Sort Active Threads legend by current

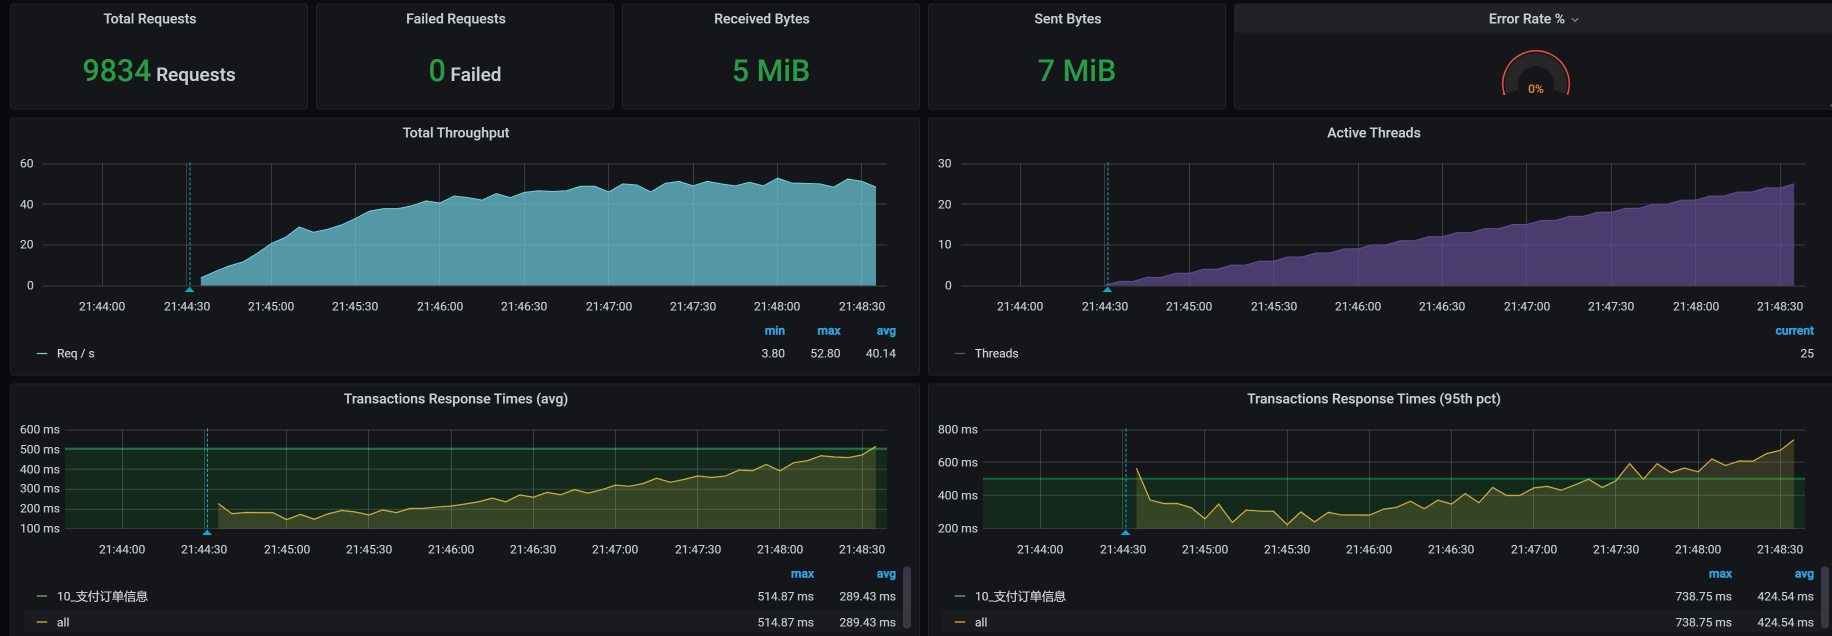pyautogui.click(x=1794, y=331)
